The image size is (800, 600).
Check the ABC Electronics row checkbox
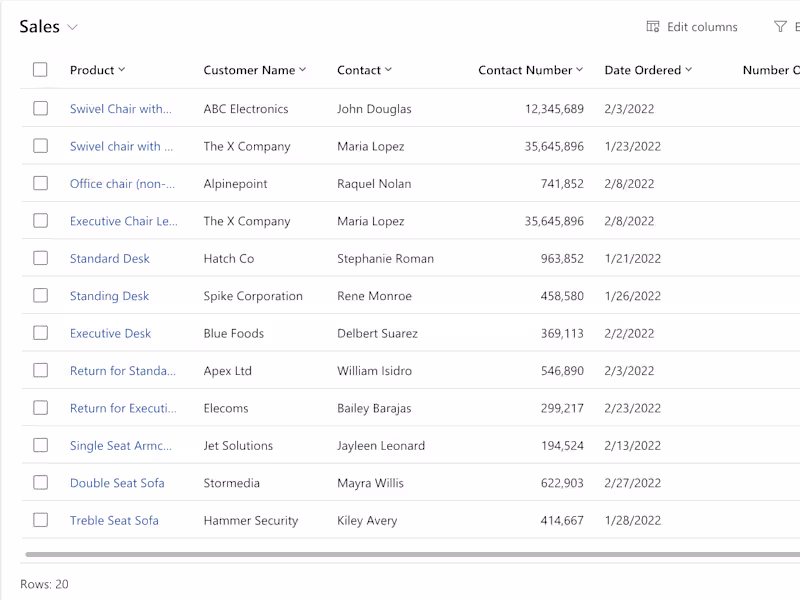[40, 108]
